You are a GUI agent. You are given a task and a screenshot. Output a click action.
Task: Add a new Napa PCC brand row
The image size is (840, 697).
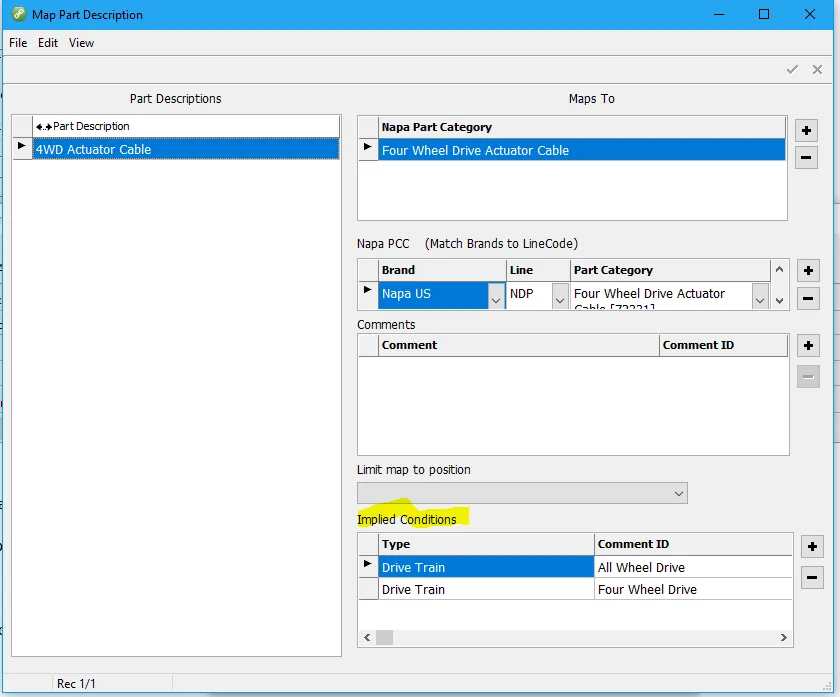point(808,271)
